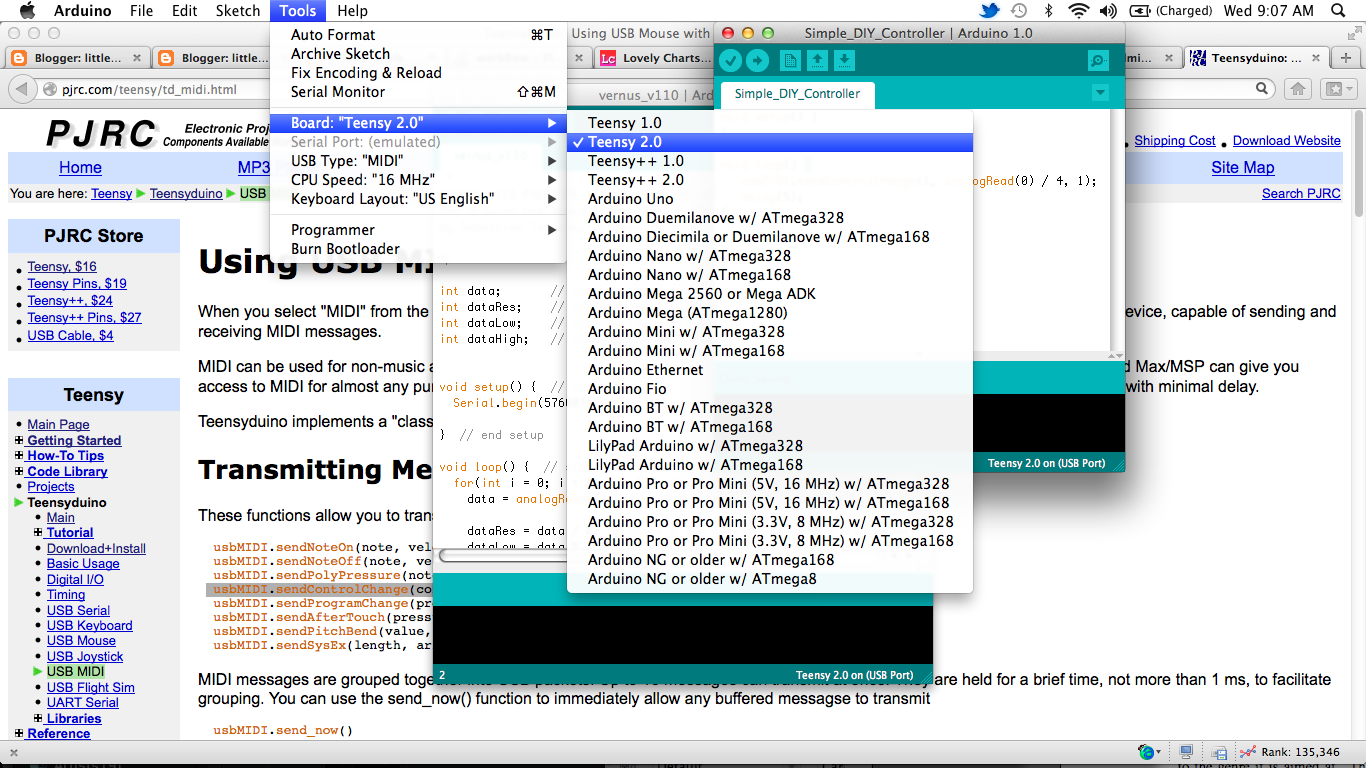Click the battery icon in menu bar
Screen dimensions: 1366x768
click(x=1139, y=11)
